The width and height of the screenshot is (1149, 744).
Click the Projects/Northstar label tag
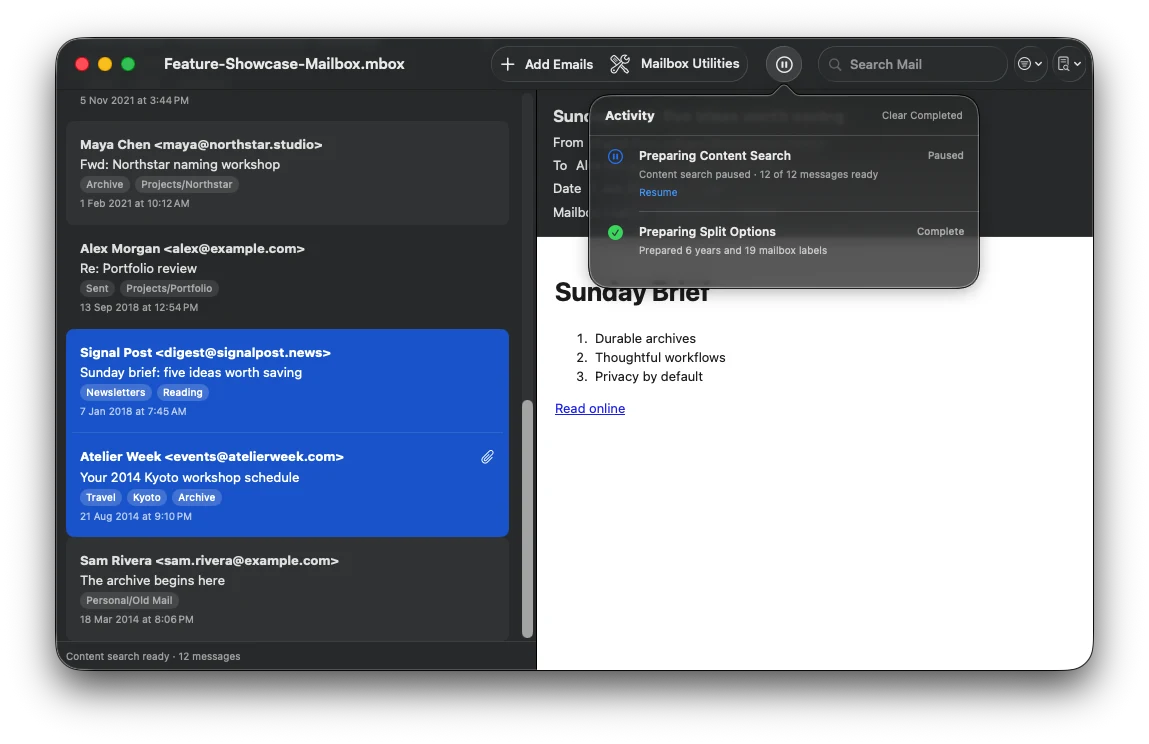point(187,185)
